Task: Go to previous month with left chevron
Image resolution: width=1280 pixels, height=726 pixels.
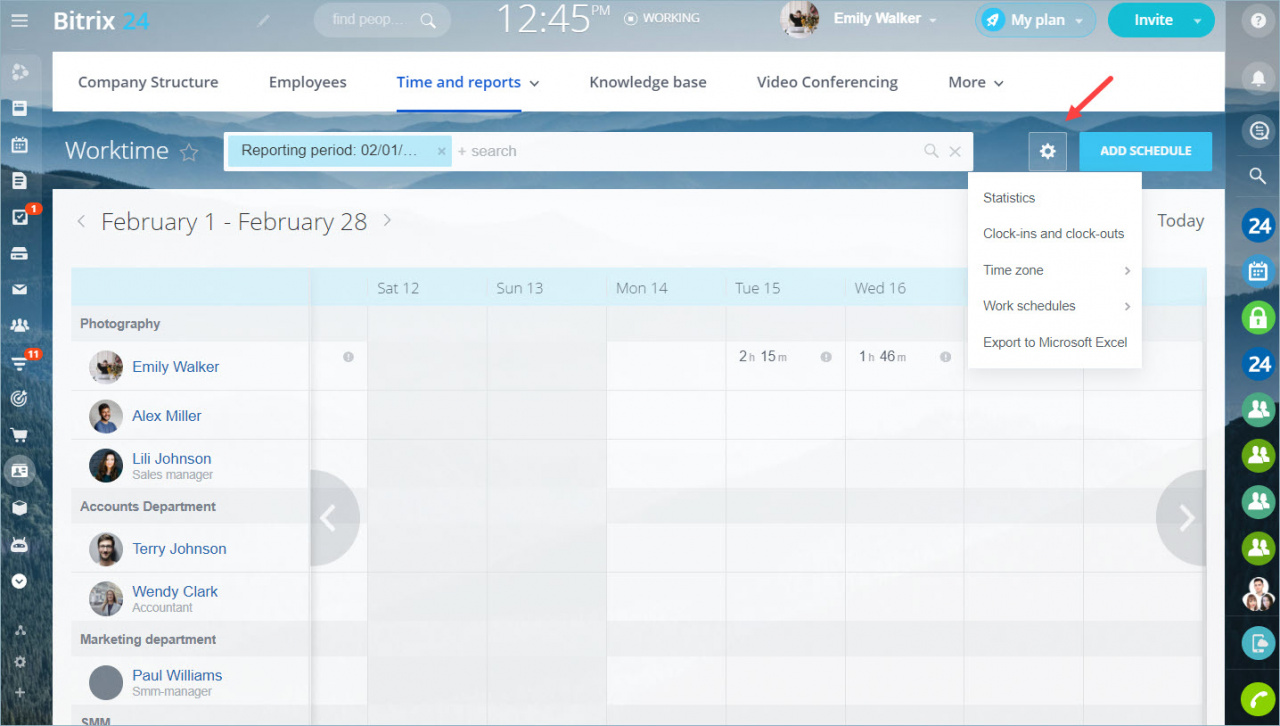Action: pos(81,221)
